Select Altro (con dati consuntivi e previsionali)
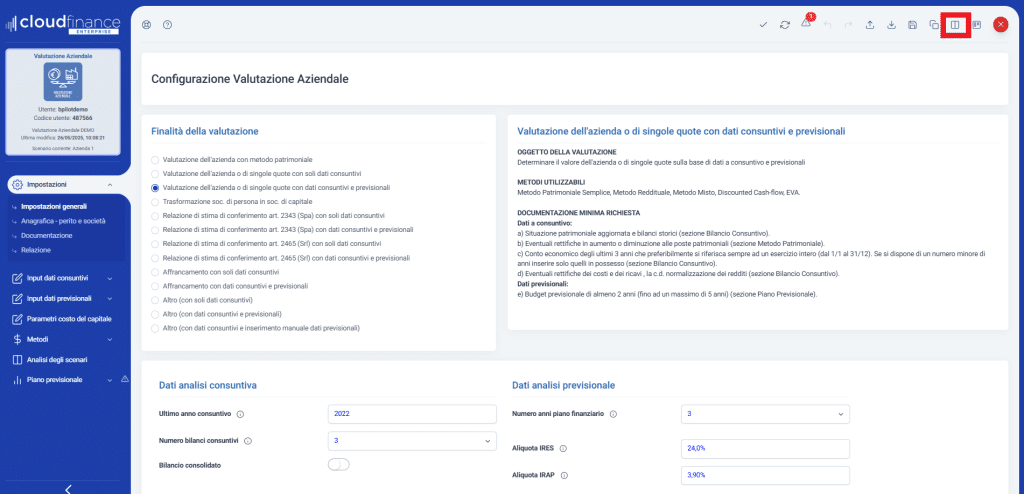This screenshot has width=1024, height=494. 155,314
